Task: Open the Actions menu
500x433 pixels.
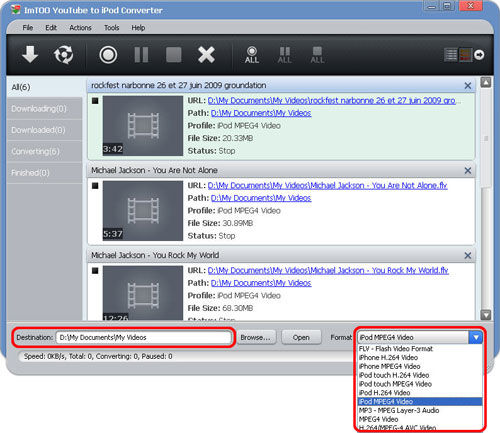Action: click(x=80, y=28)
